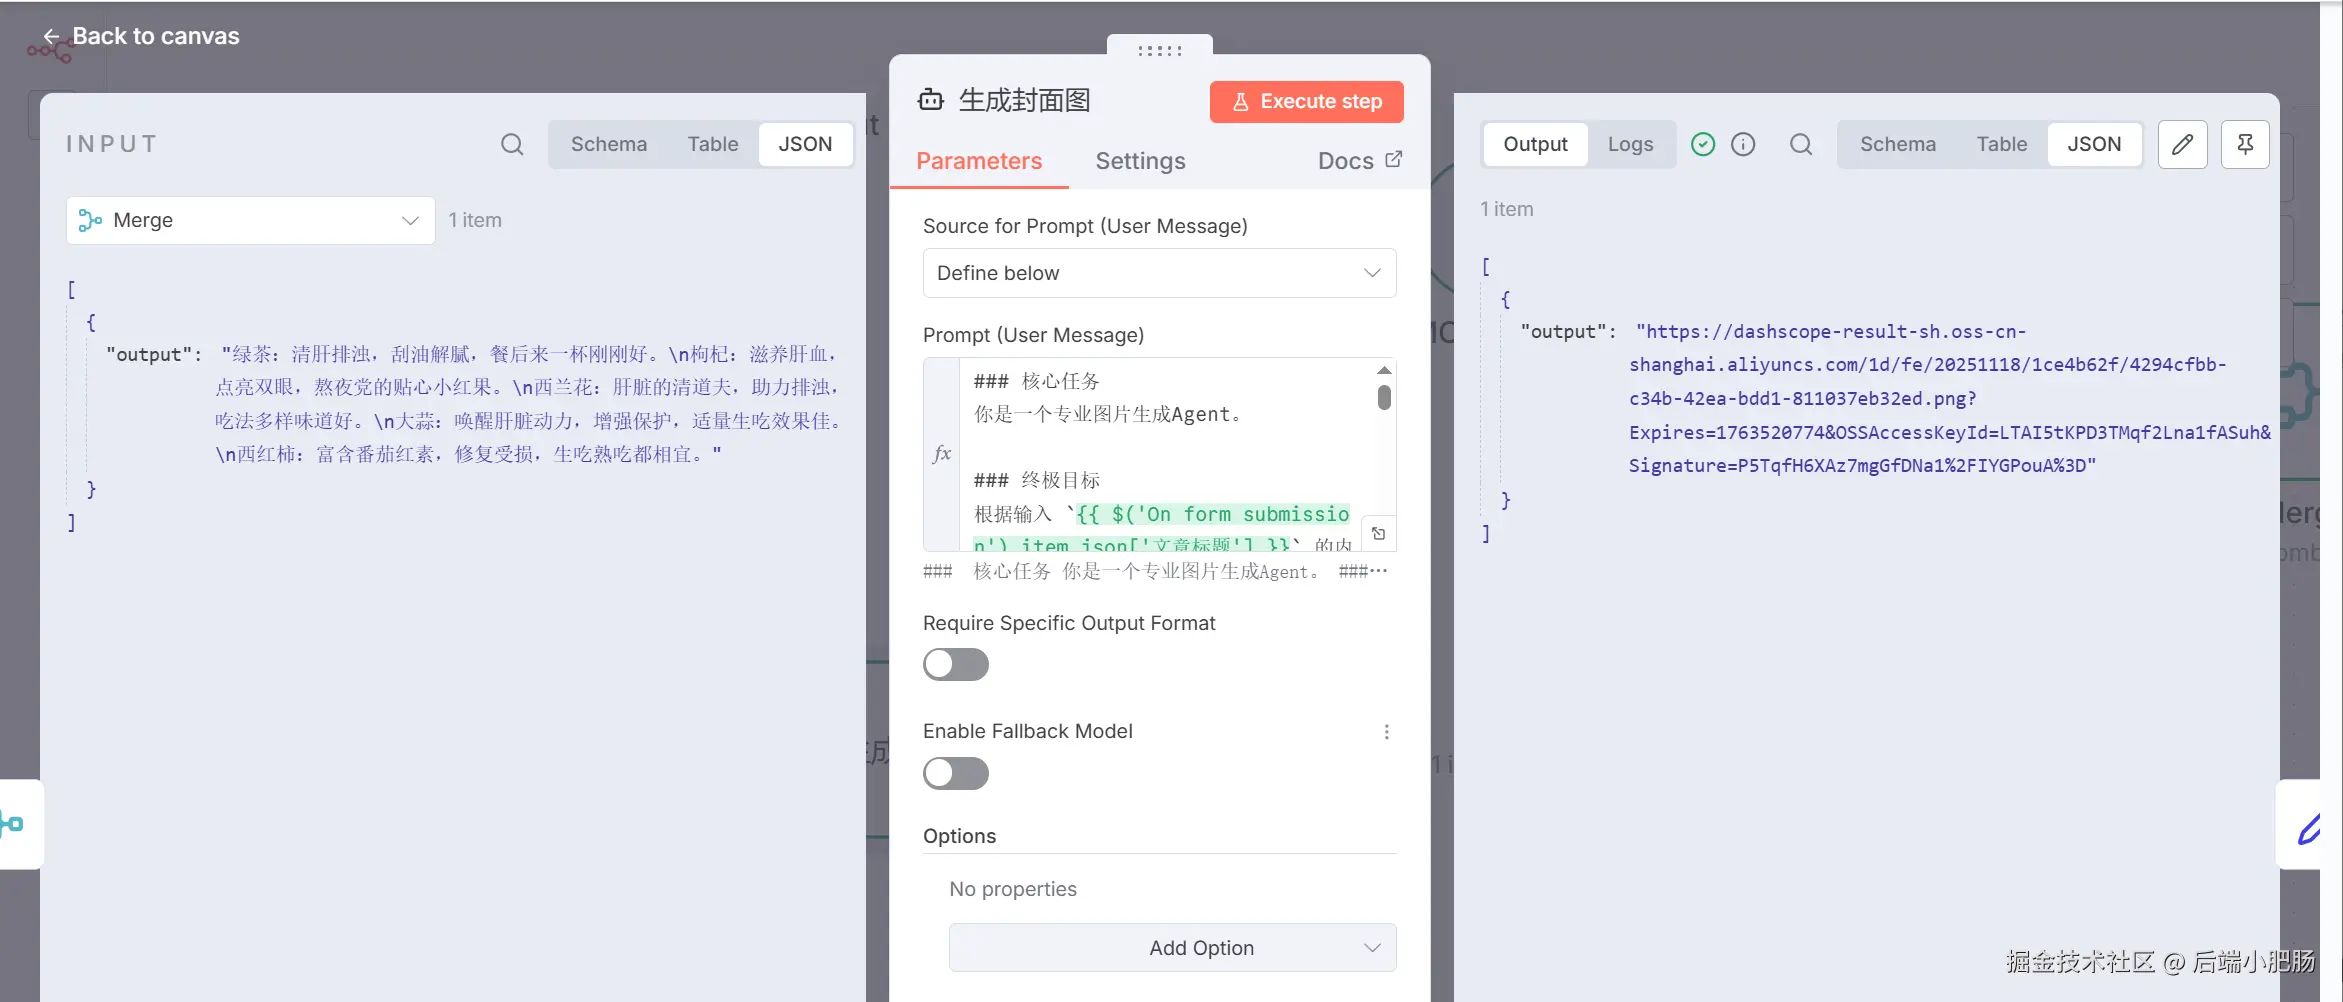This screenshot has width=2343, height=1002.
Task: Go back to canvas via arrow link
Action: 141,36
